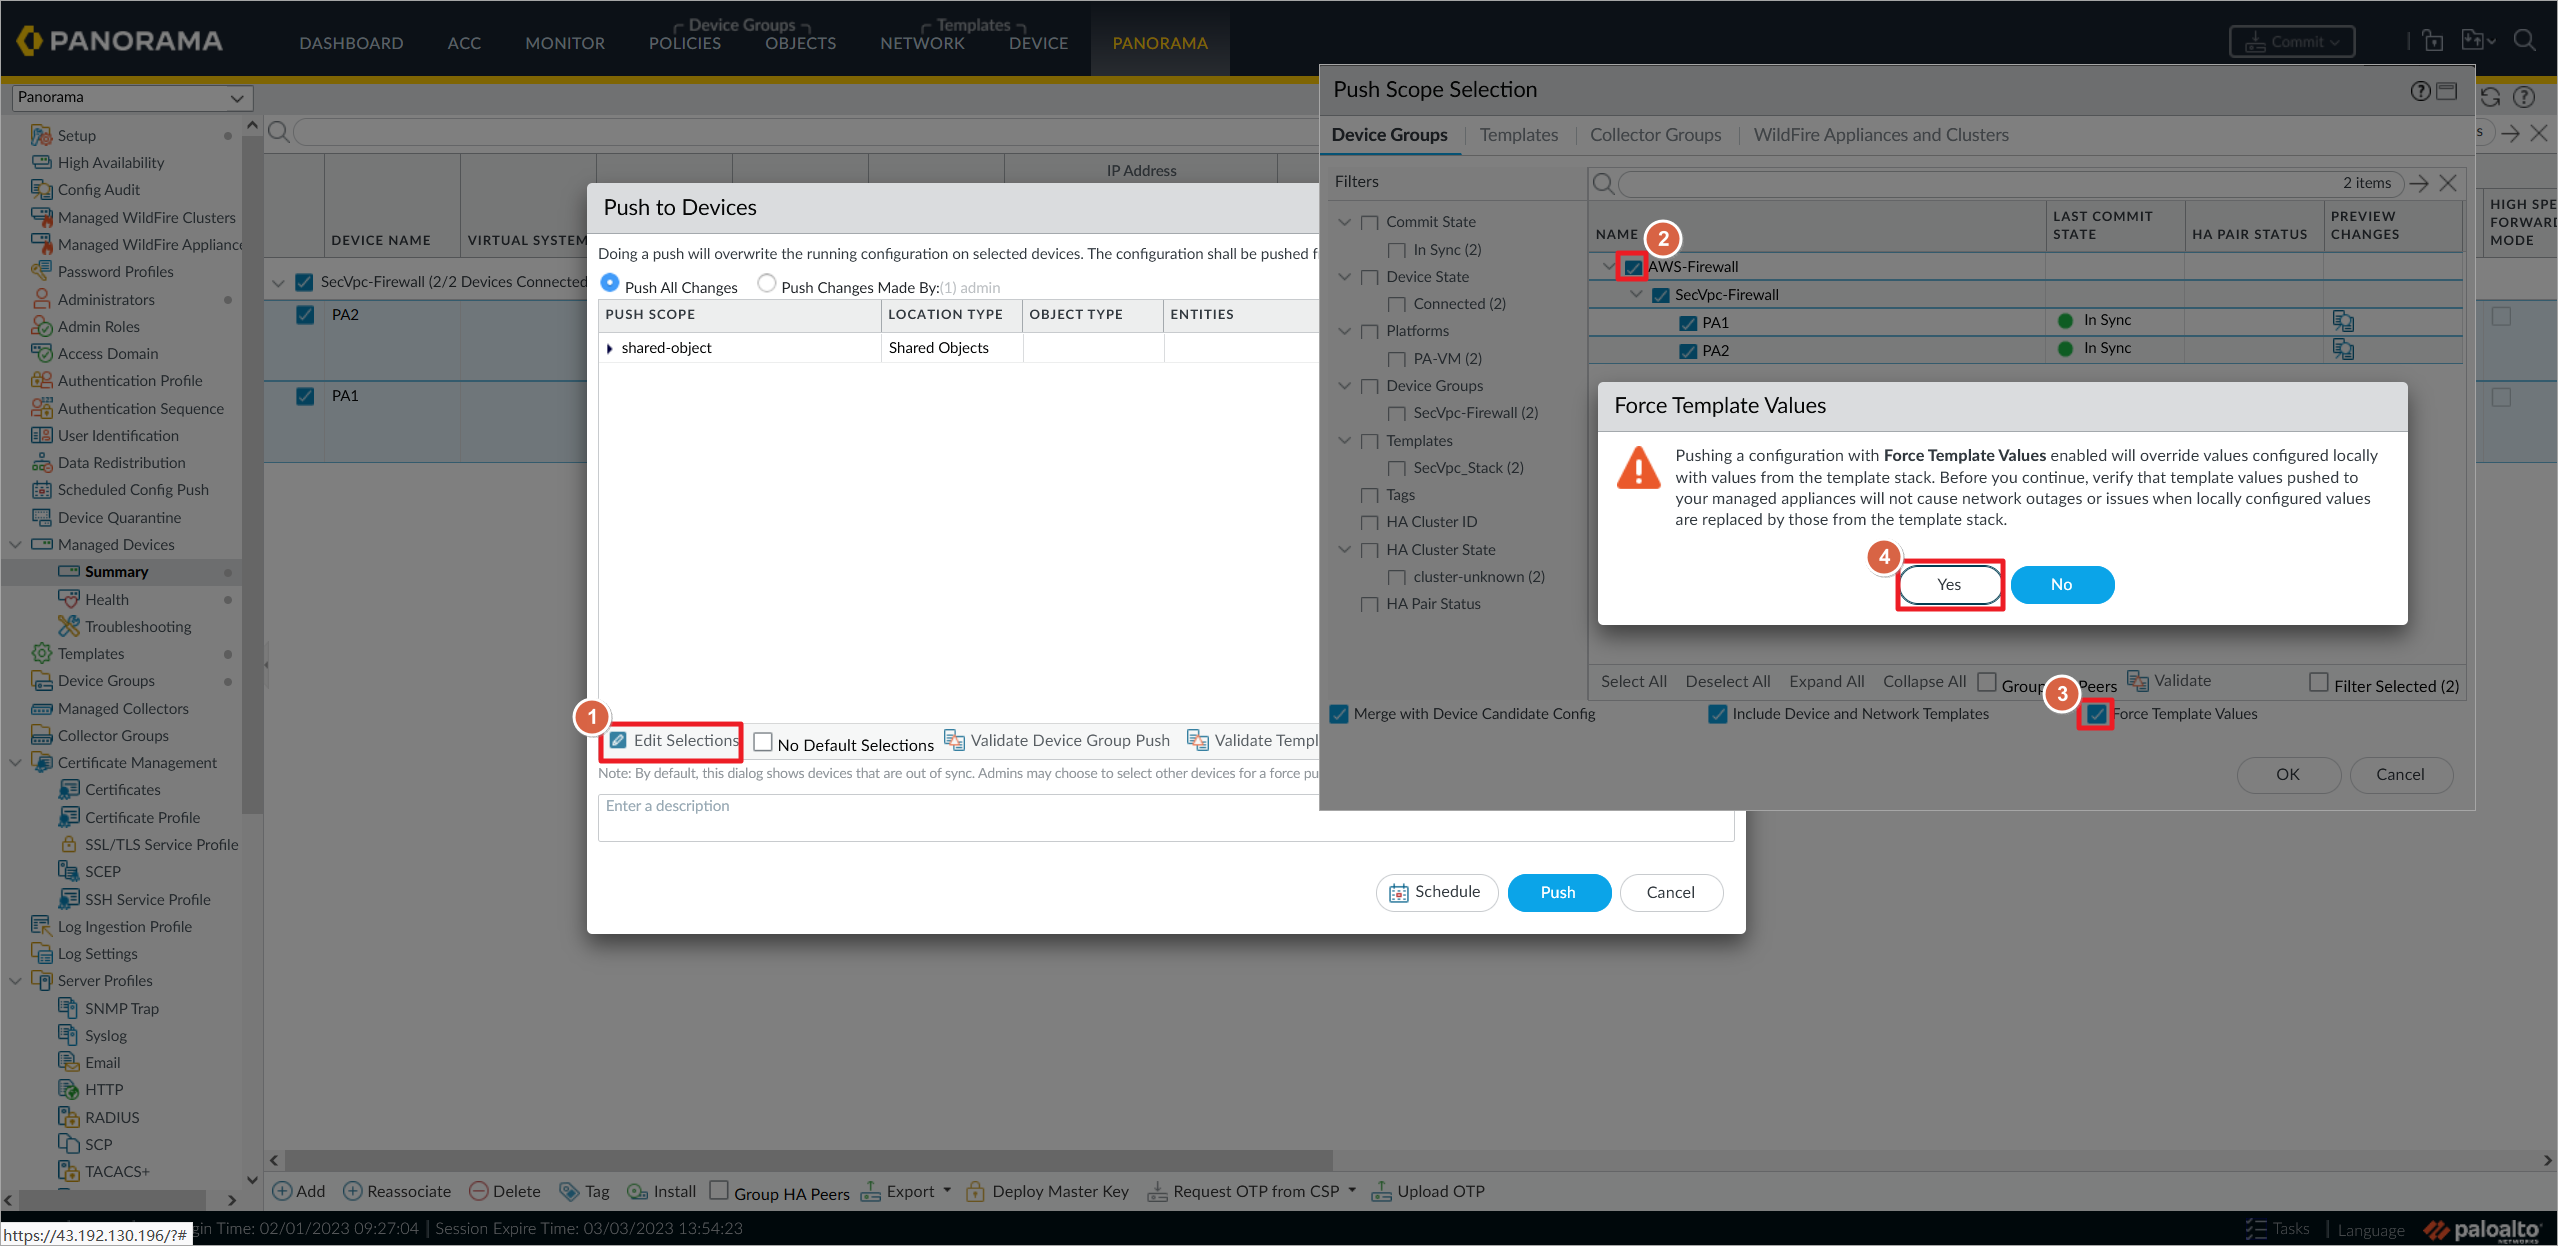
Task: Switch to WildFire Appliances and Clusters tab
Action: coord(1880,135)
